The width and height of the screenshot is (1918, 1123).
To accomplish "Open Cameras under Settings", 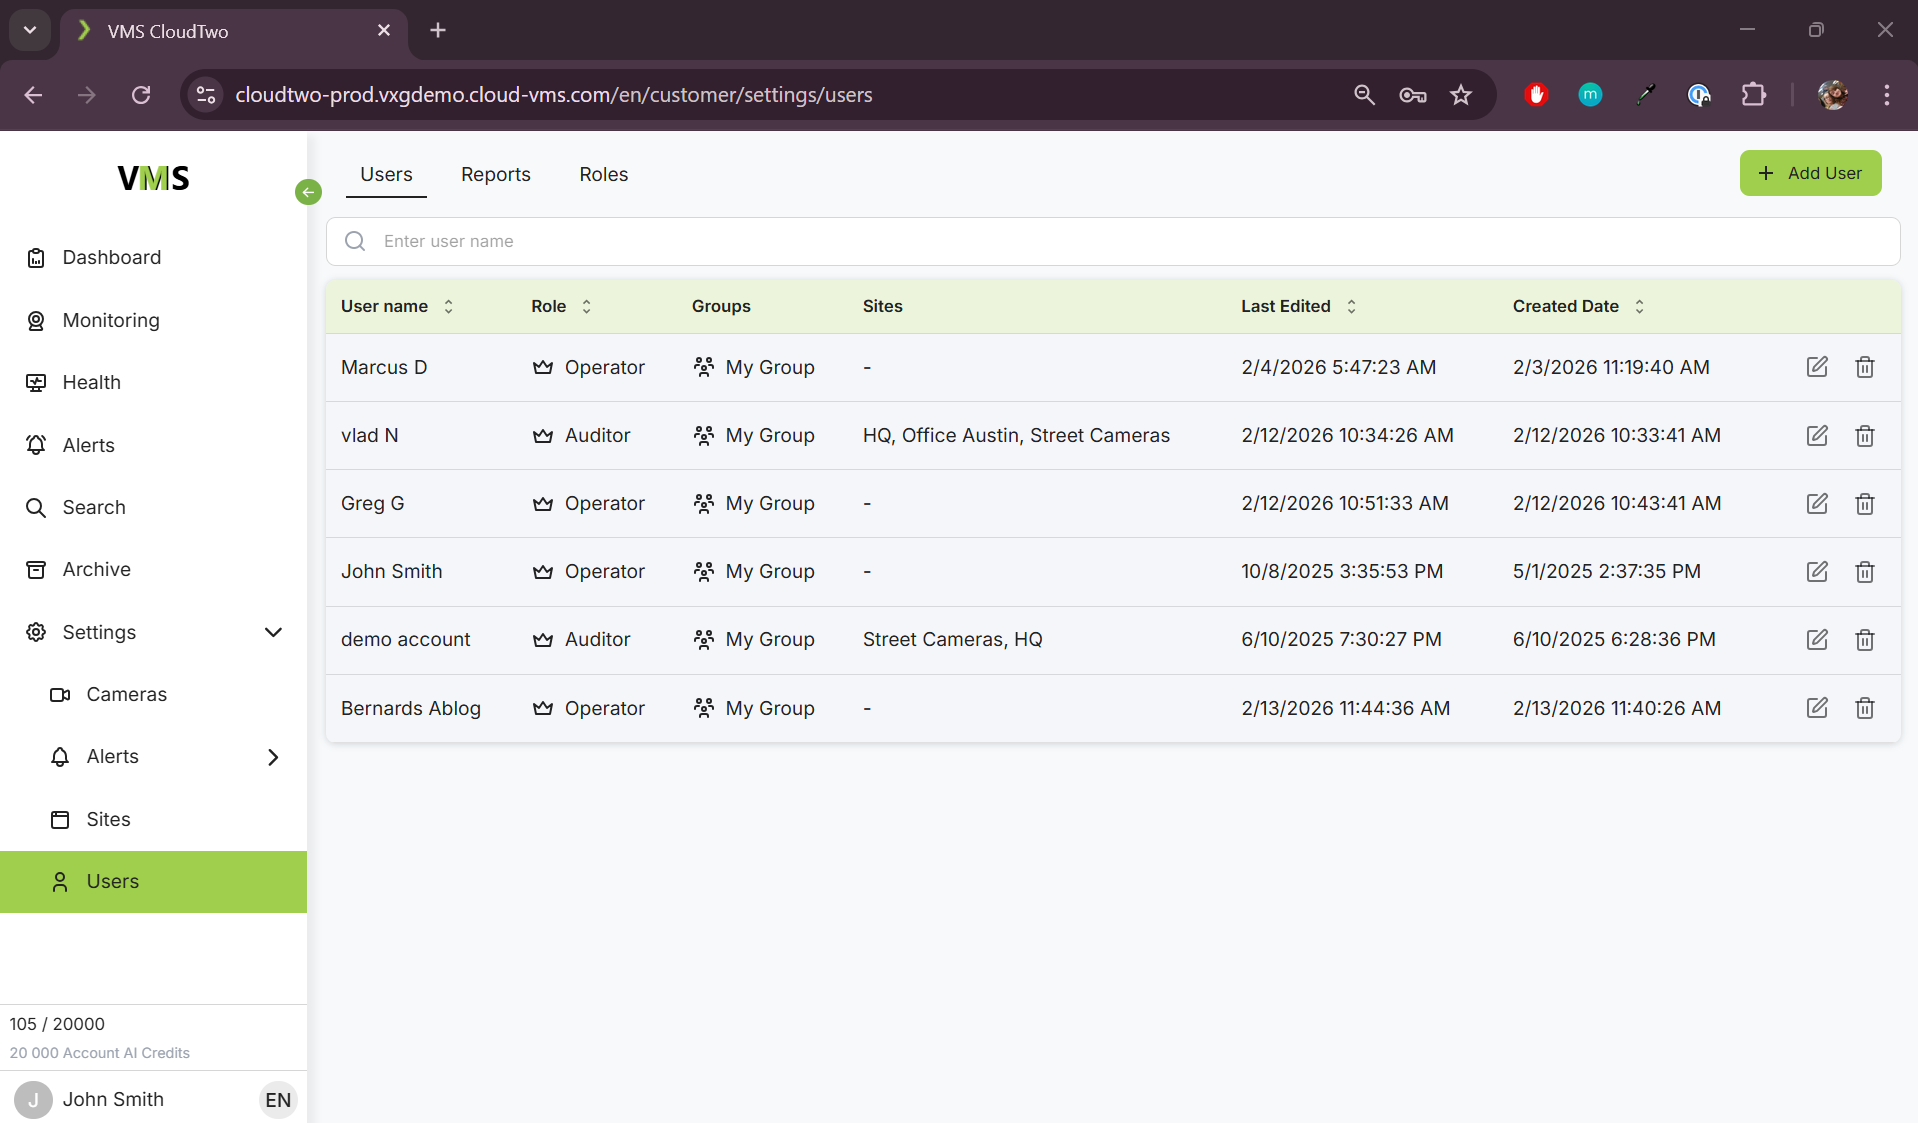I will point(126,694).
